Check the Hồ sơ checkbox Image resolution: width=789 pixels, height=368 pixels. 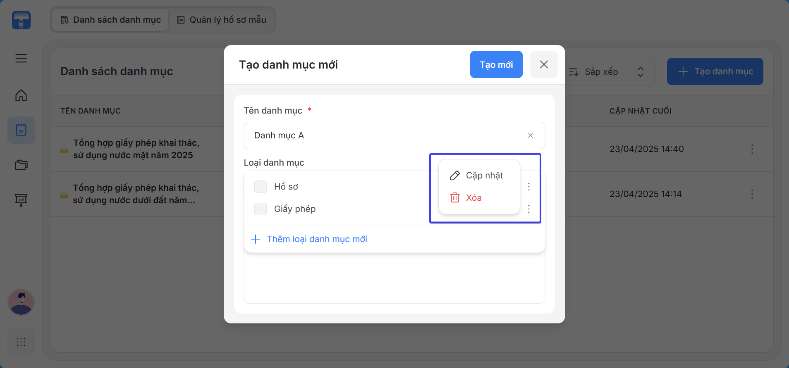pyautogui.click(x=260, y=187)
